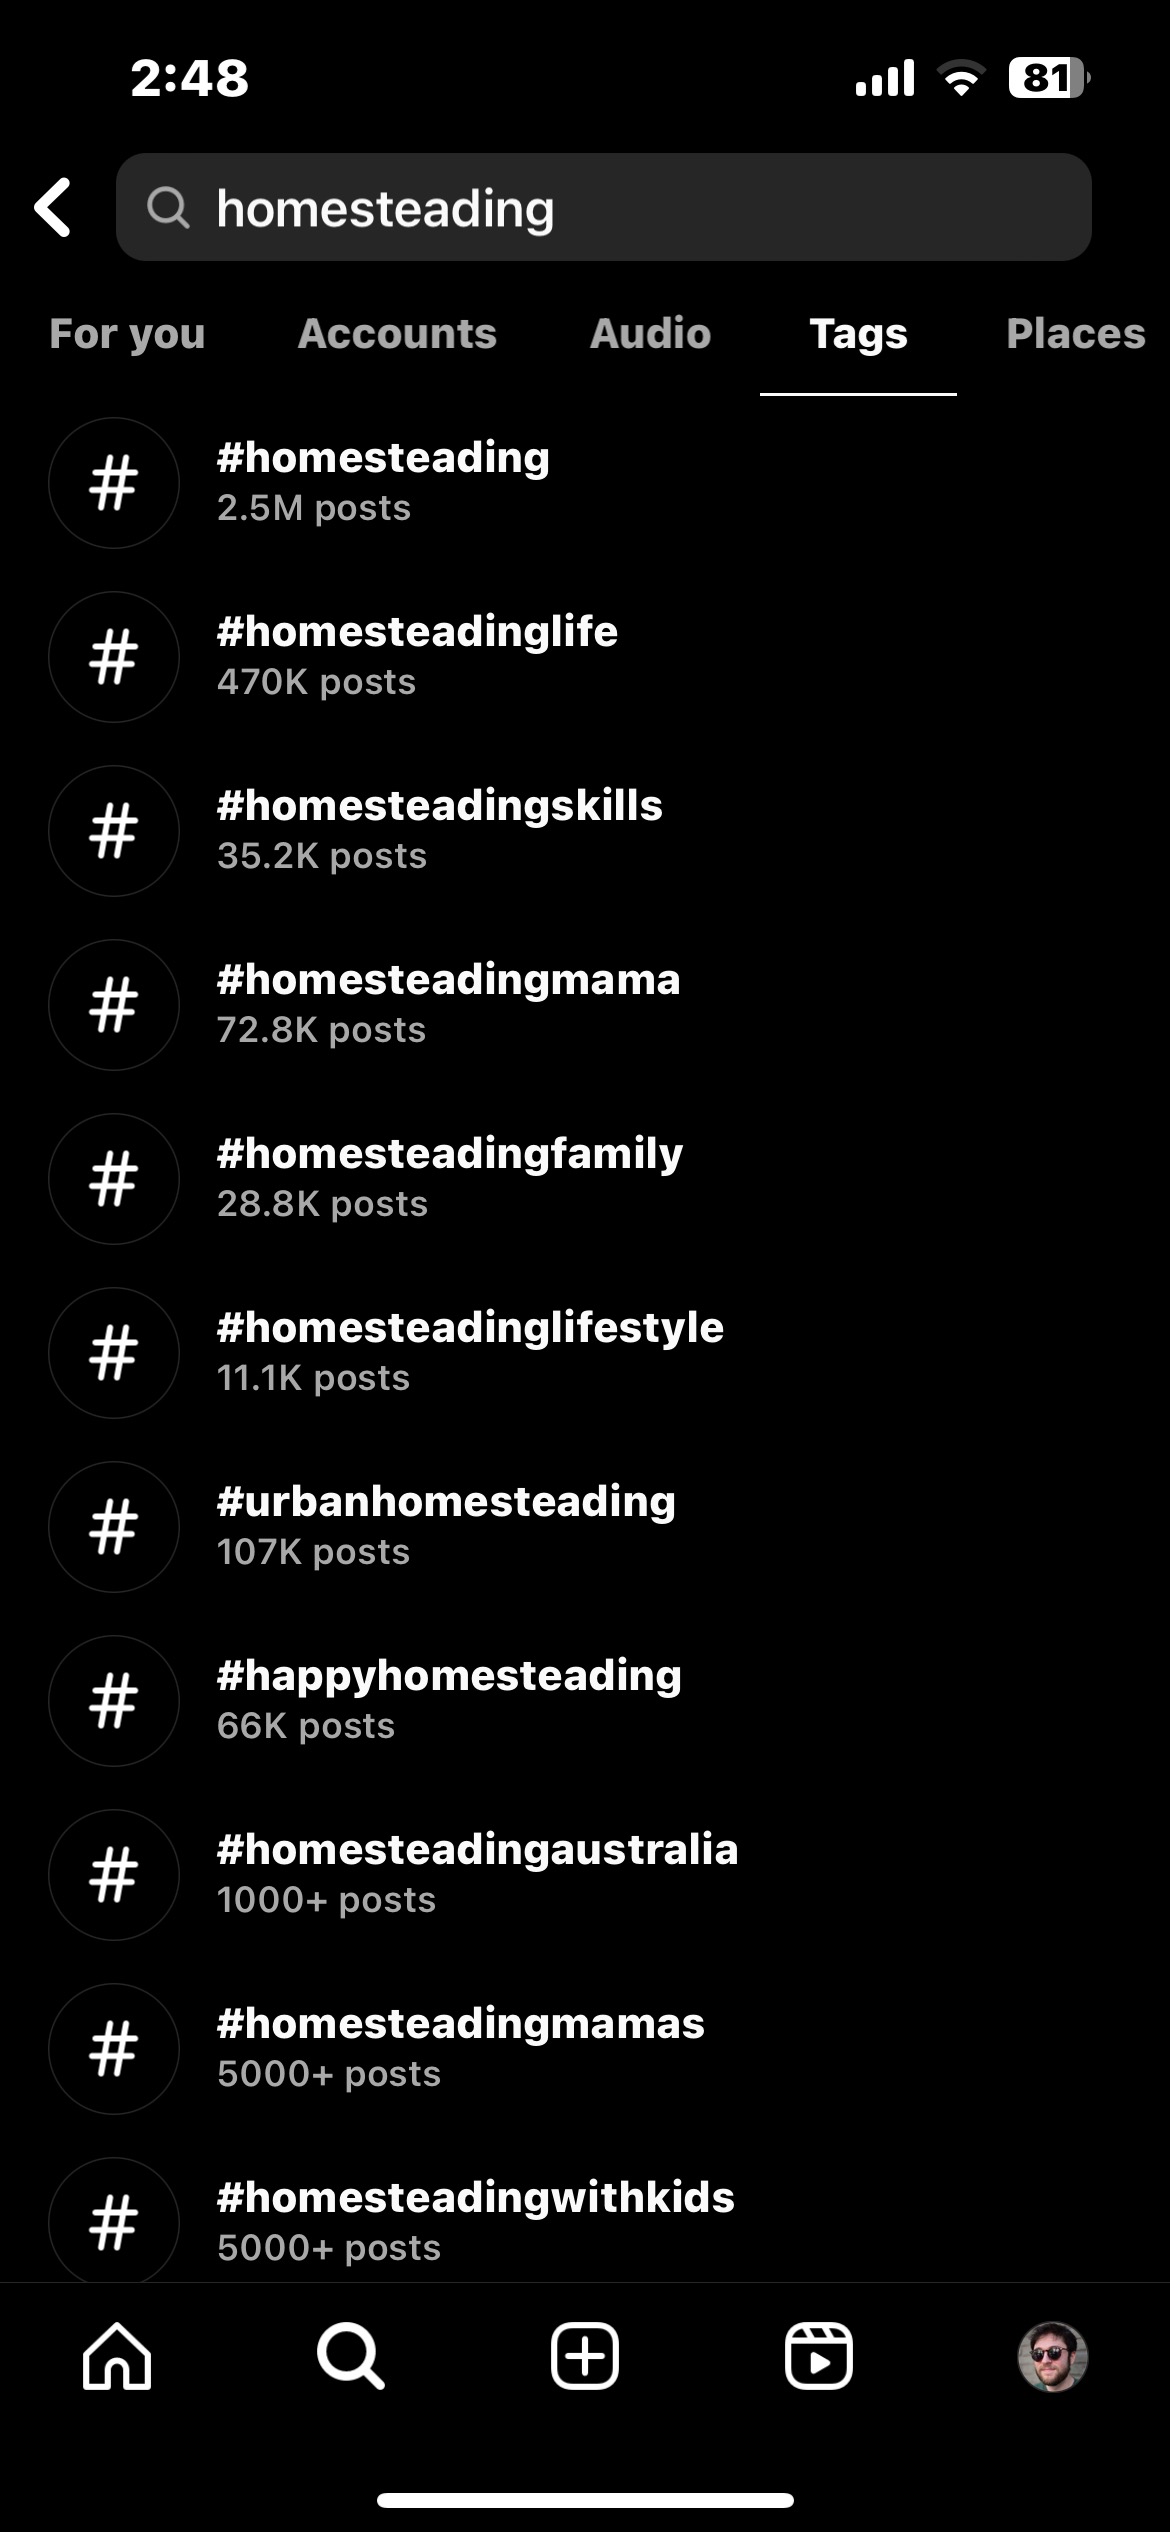This screenshot has width=1170, height=2532.
Task: Tap the search magnifier in search field
Action: pos(168,208)
